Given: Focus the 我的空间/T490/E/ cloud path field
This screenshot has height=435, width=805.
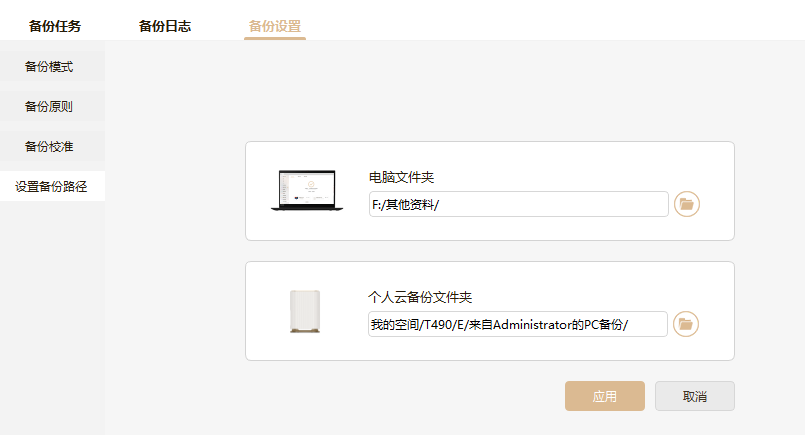Looking at the screenshot, I should (518, 324).
